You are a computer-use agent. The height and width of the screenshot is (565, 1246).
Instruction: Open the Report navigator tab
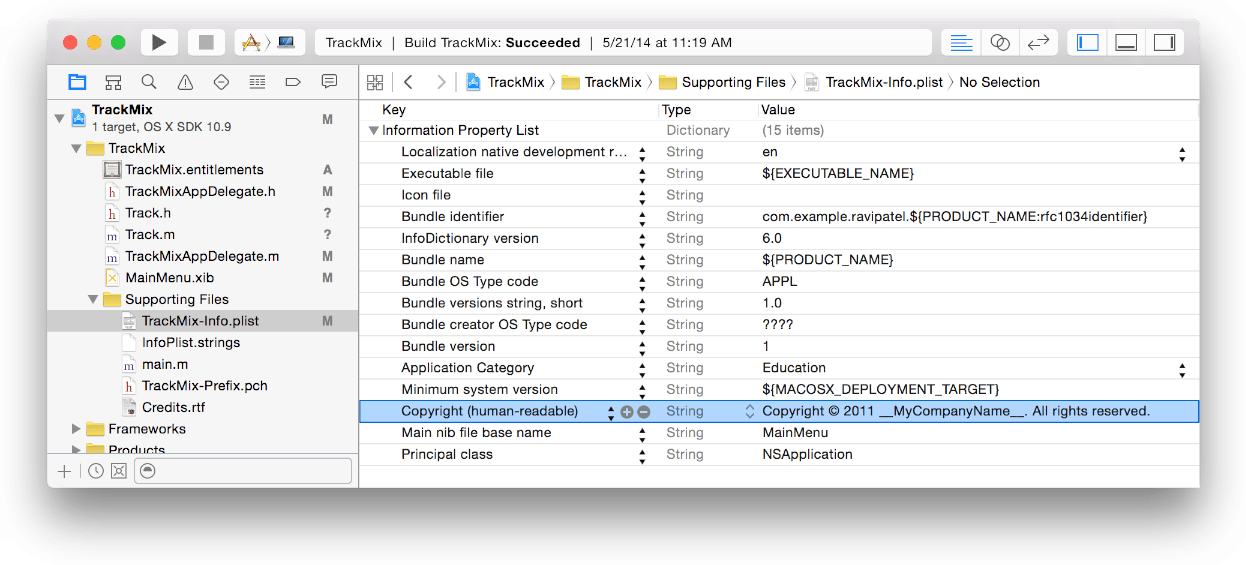[x=329, y=82]
